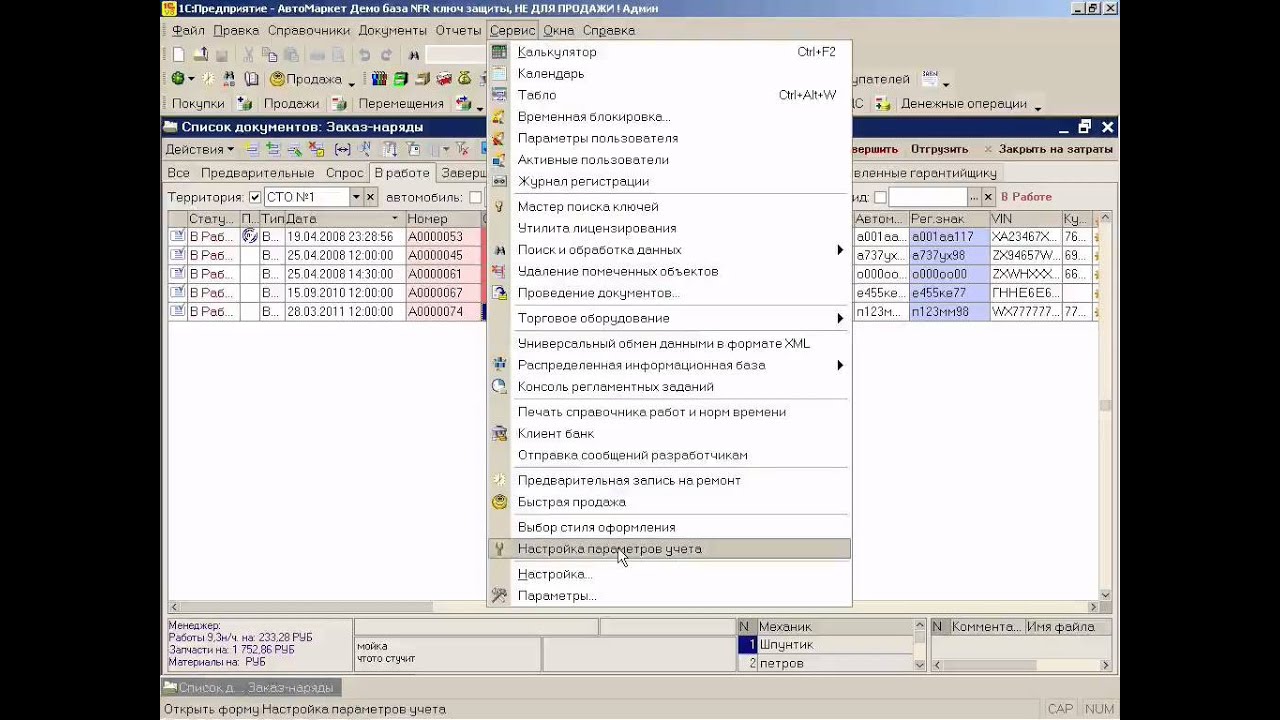The width and height of the screenshot is (1280, 720).
Task: Click the Отгрузить button
Action: coord(939,149)
